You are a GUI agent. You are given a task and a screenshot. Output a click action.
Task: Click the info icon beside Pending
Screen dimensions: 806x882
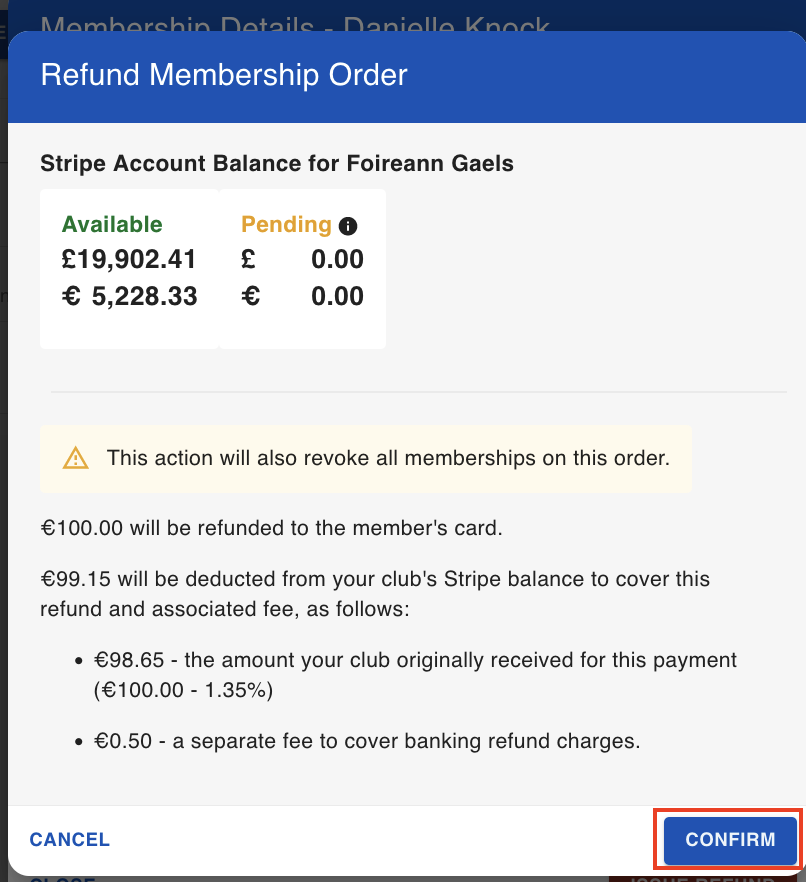348,226
